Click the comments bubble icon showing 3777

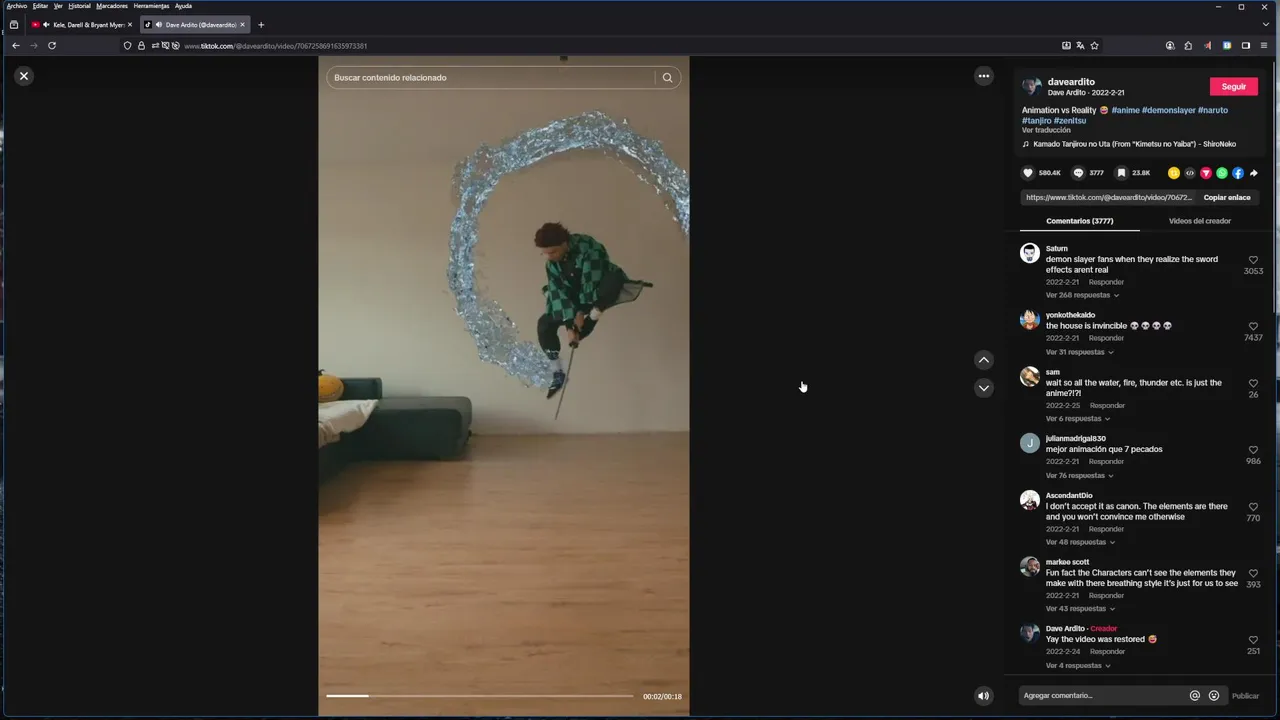(1078, 173)
